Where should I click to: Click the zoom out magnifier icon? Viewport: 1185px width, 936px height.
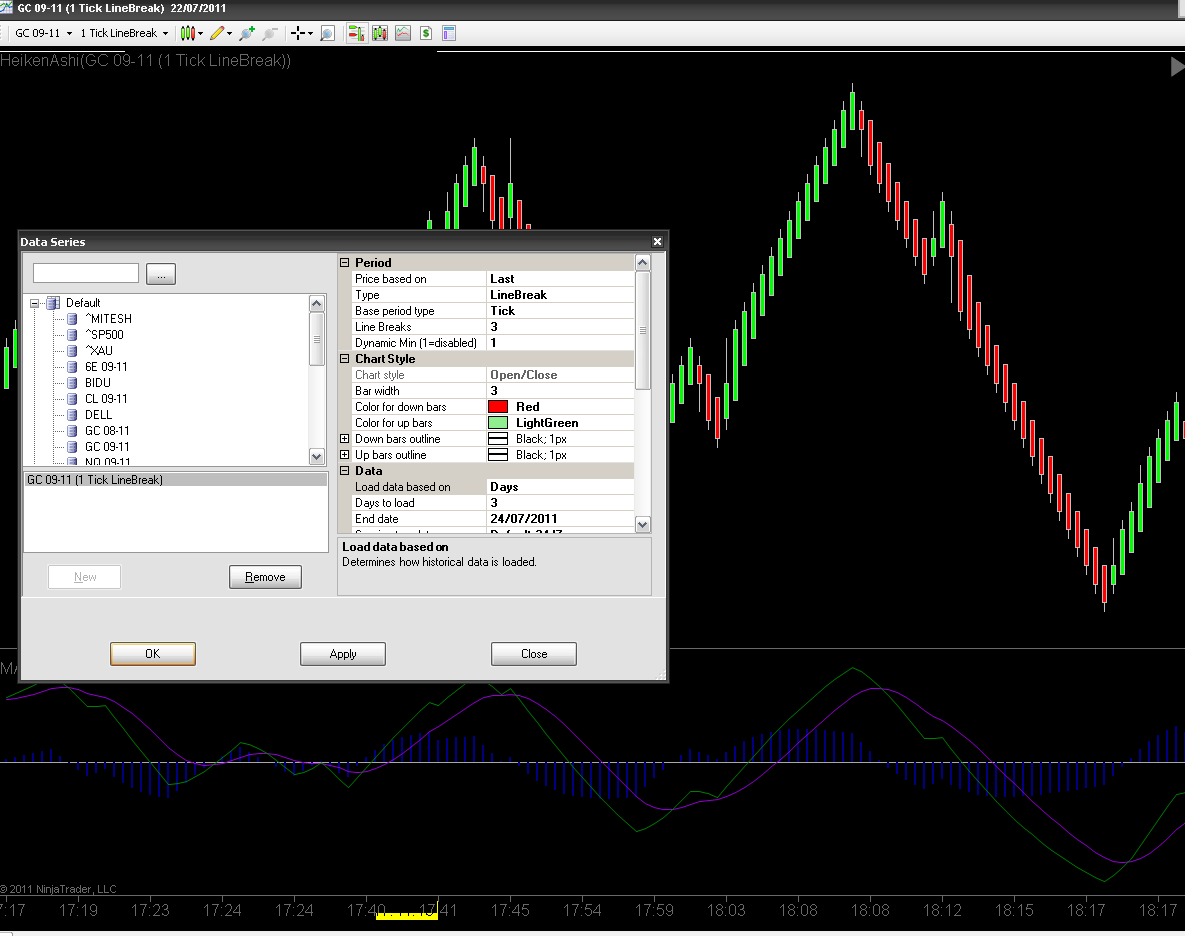tap(269, 33)
